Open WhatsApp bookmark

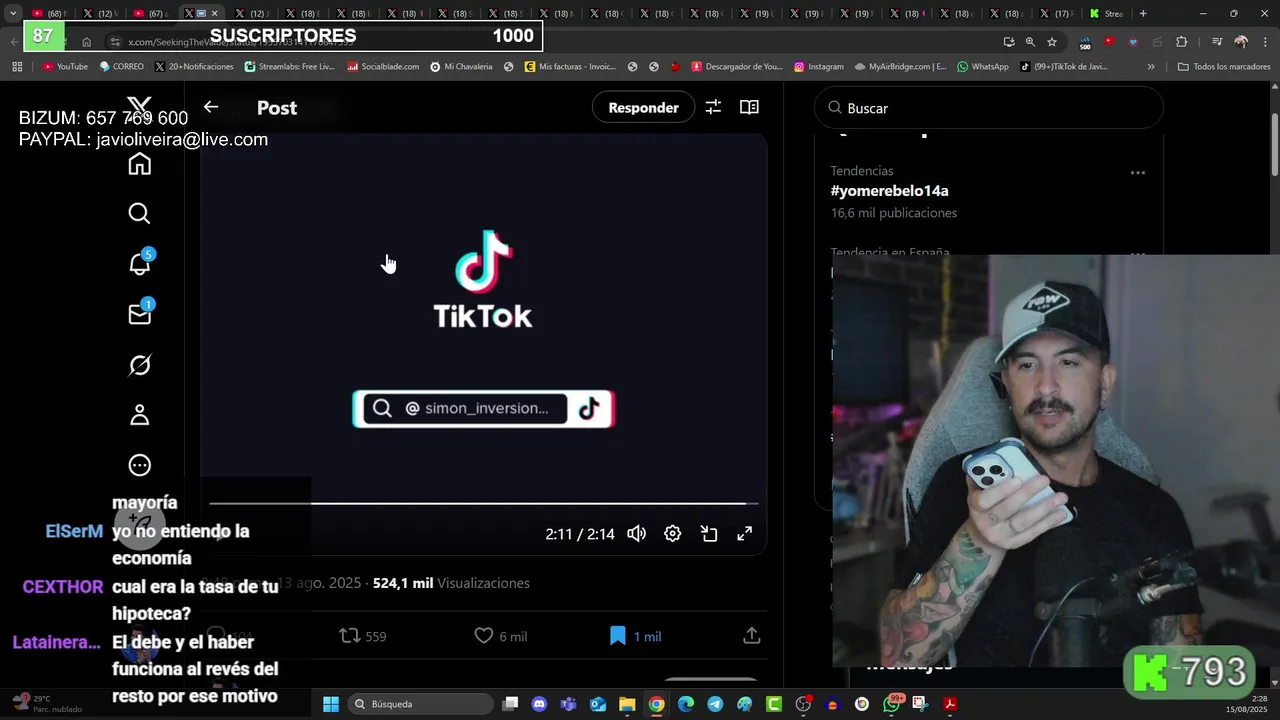coord(983,67)
